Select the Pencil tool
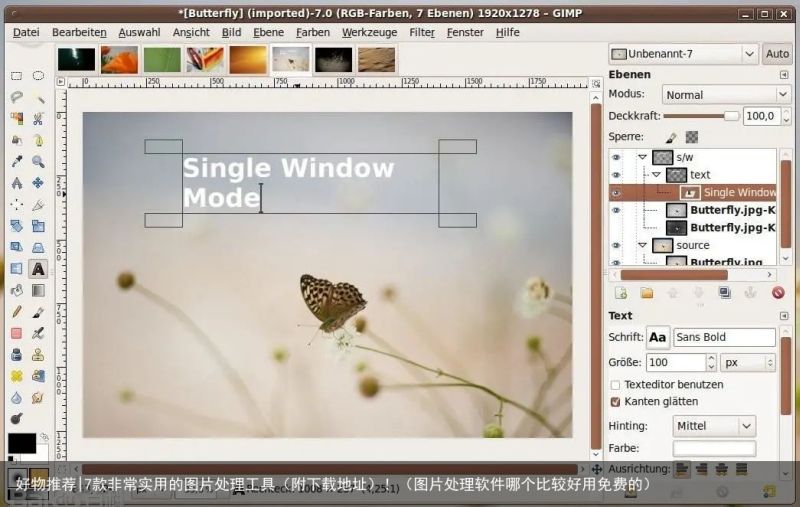This screenshot has width=800, height=507. pos(16,312)
